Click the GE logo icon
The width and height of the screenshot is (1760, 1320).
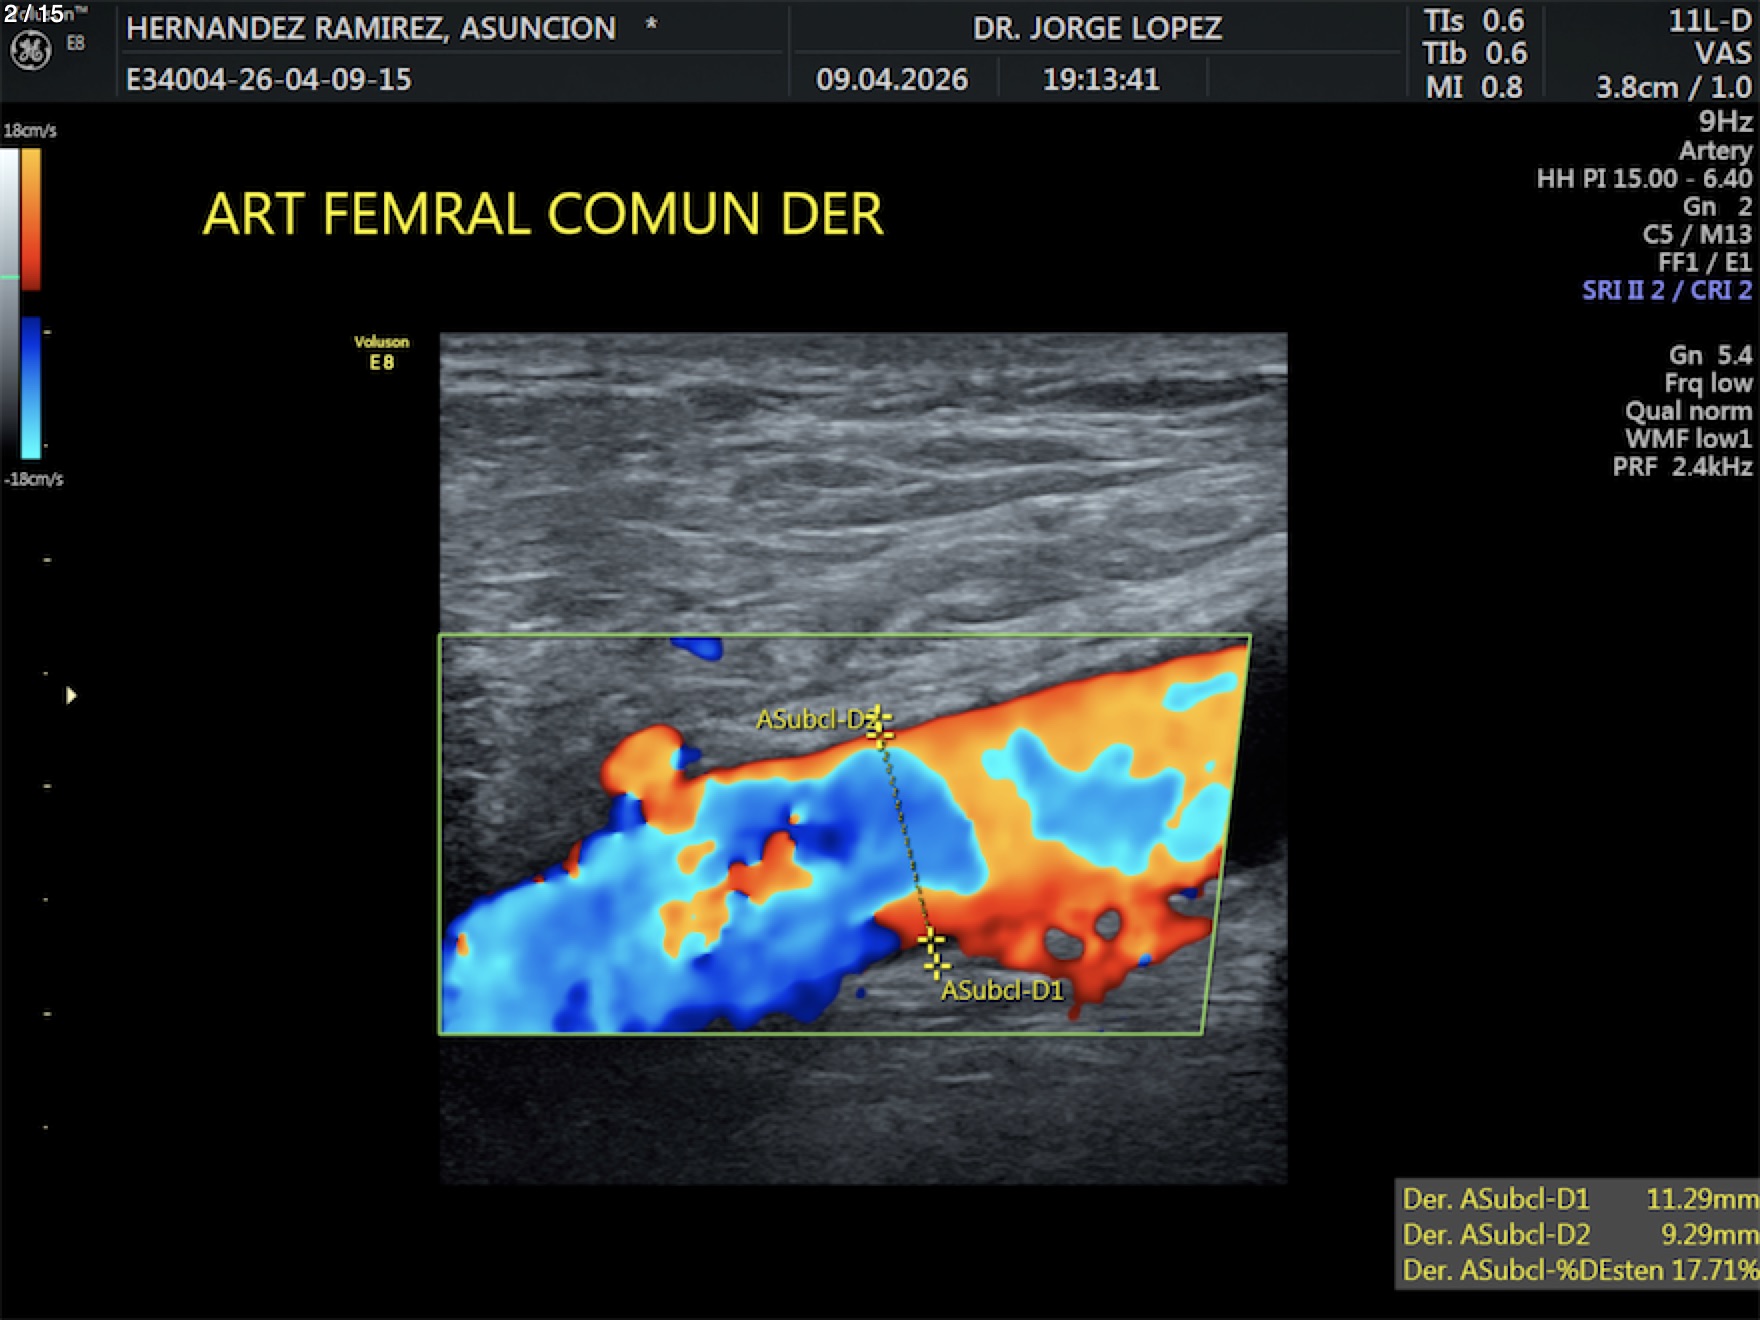pyautogui.click(x=30, y=51)
